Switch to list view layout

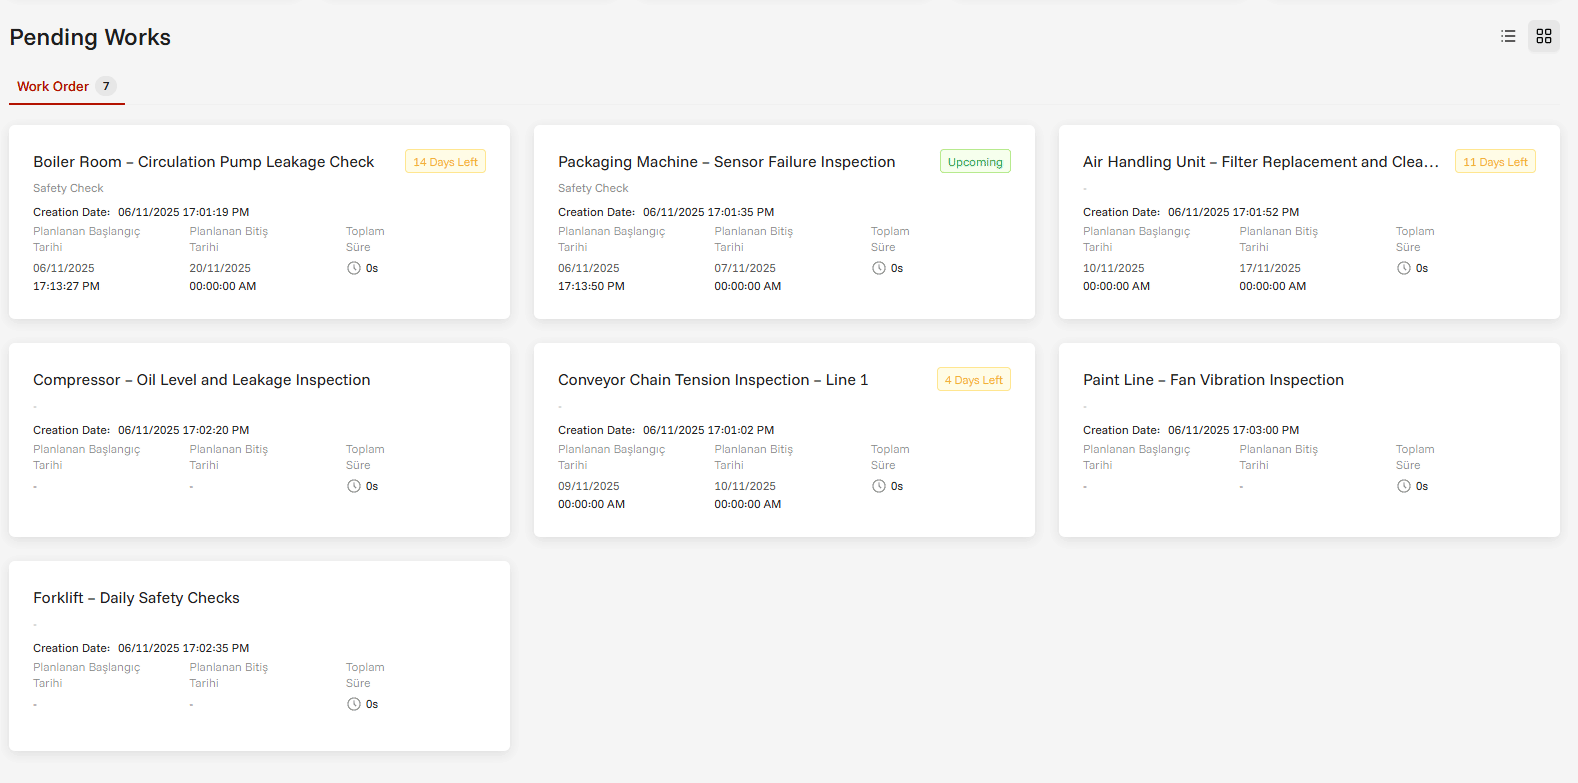(x=1508, y=36)
